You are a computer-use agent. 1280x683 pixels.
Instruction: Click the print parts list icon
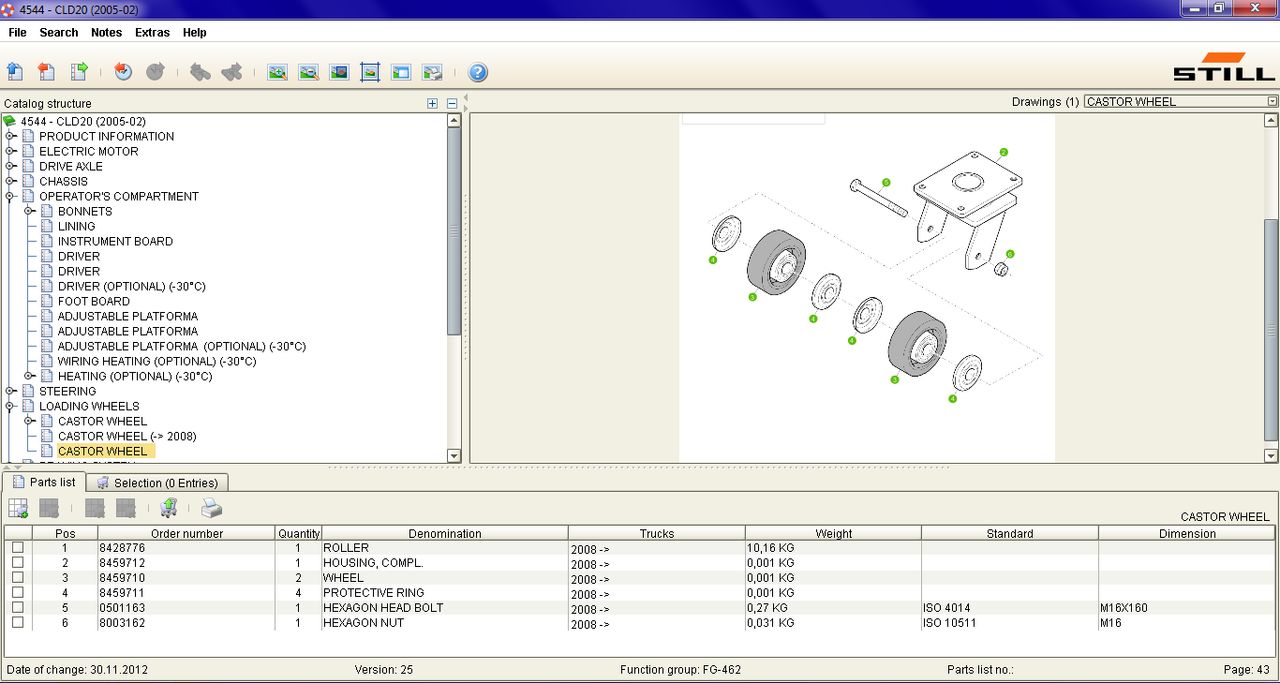(212, 508)
